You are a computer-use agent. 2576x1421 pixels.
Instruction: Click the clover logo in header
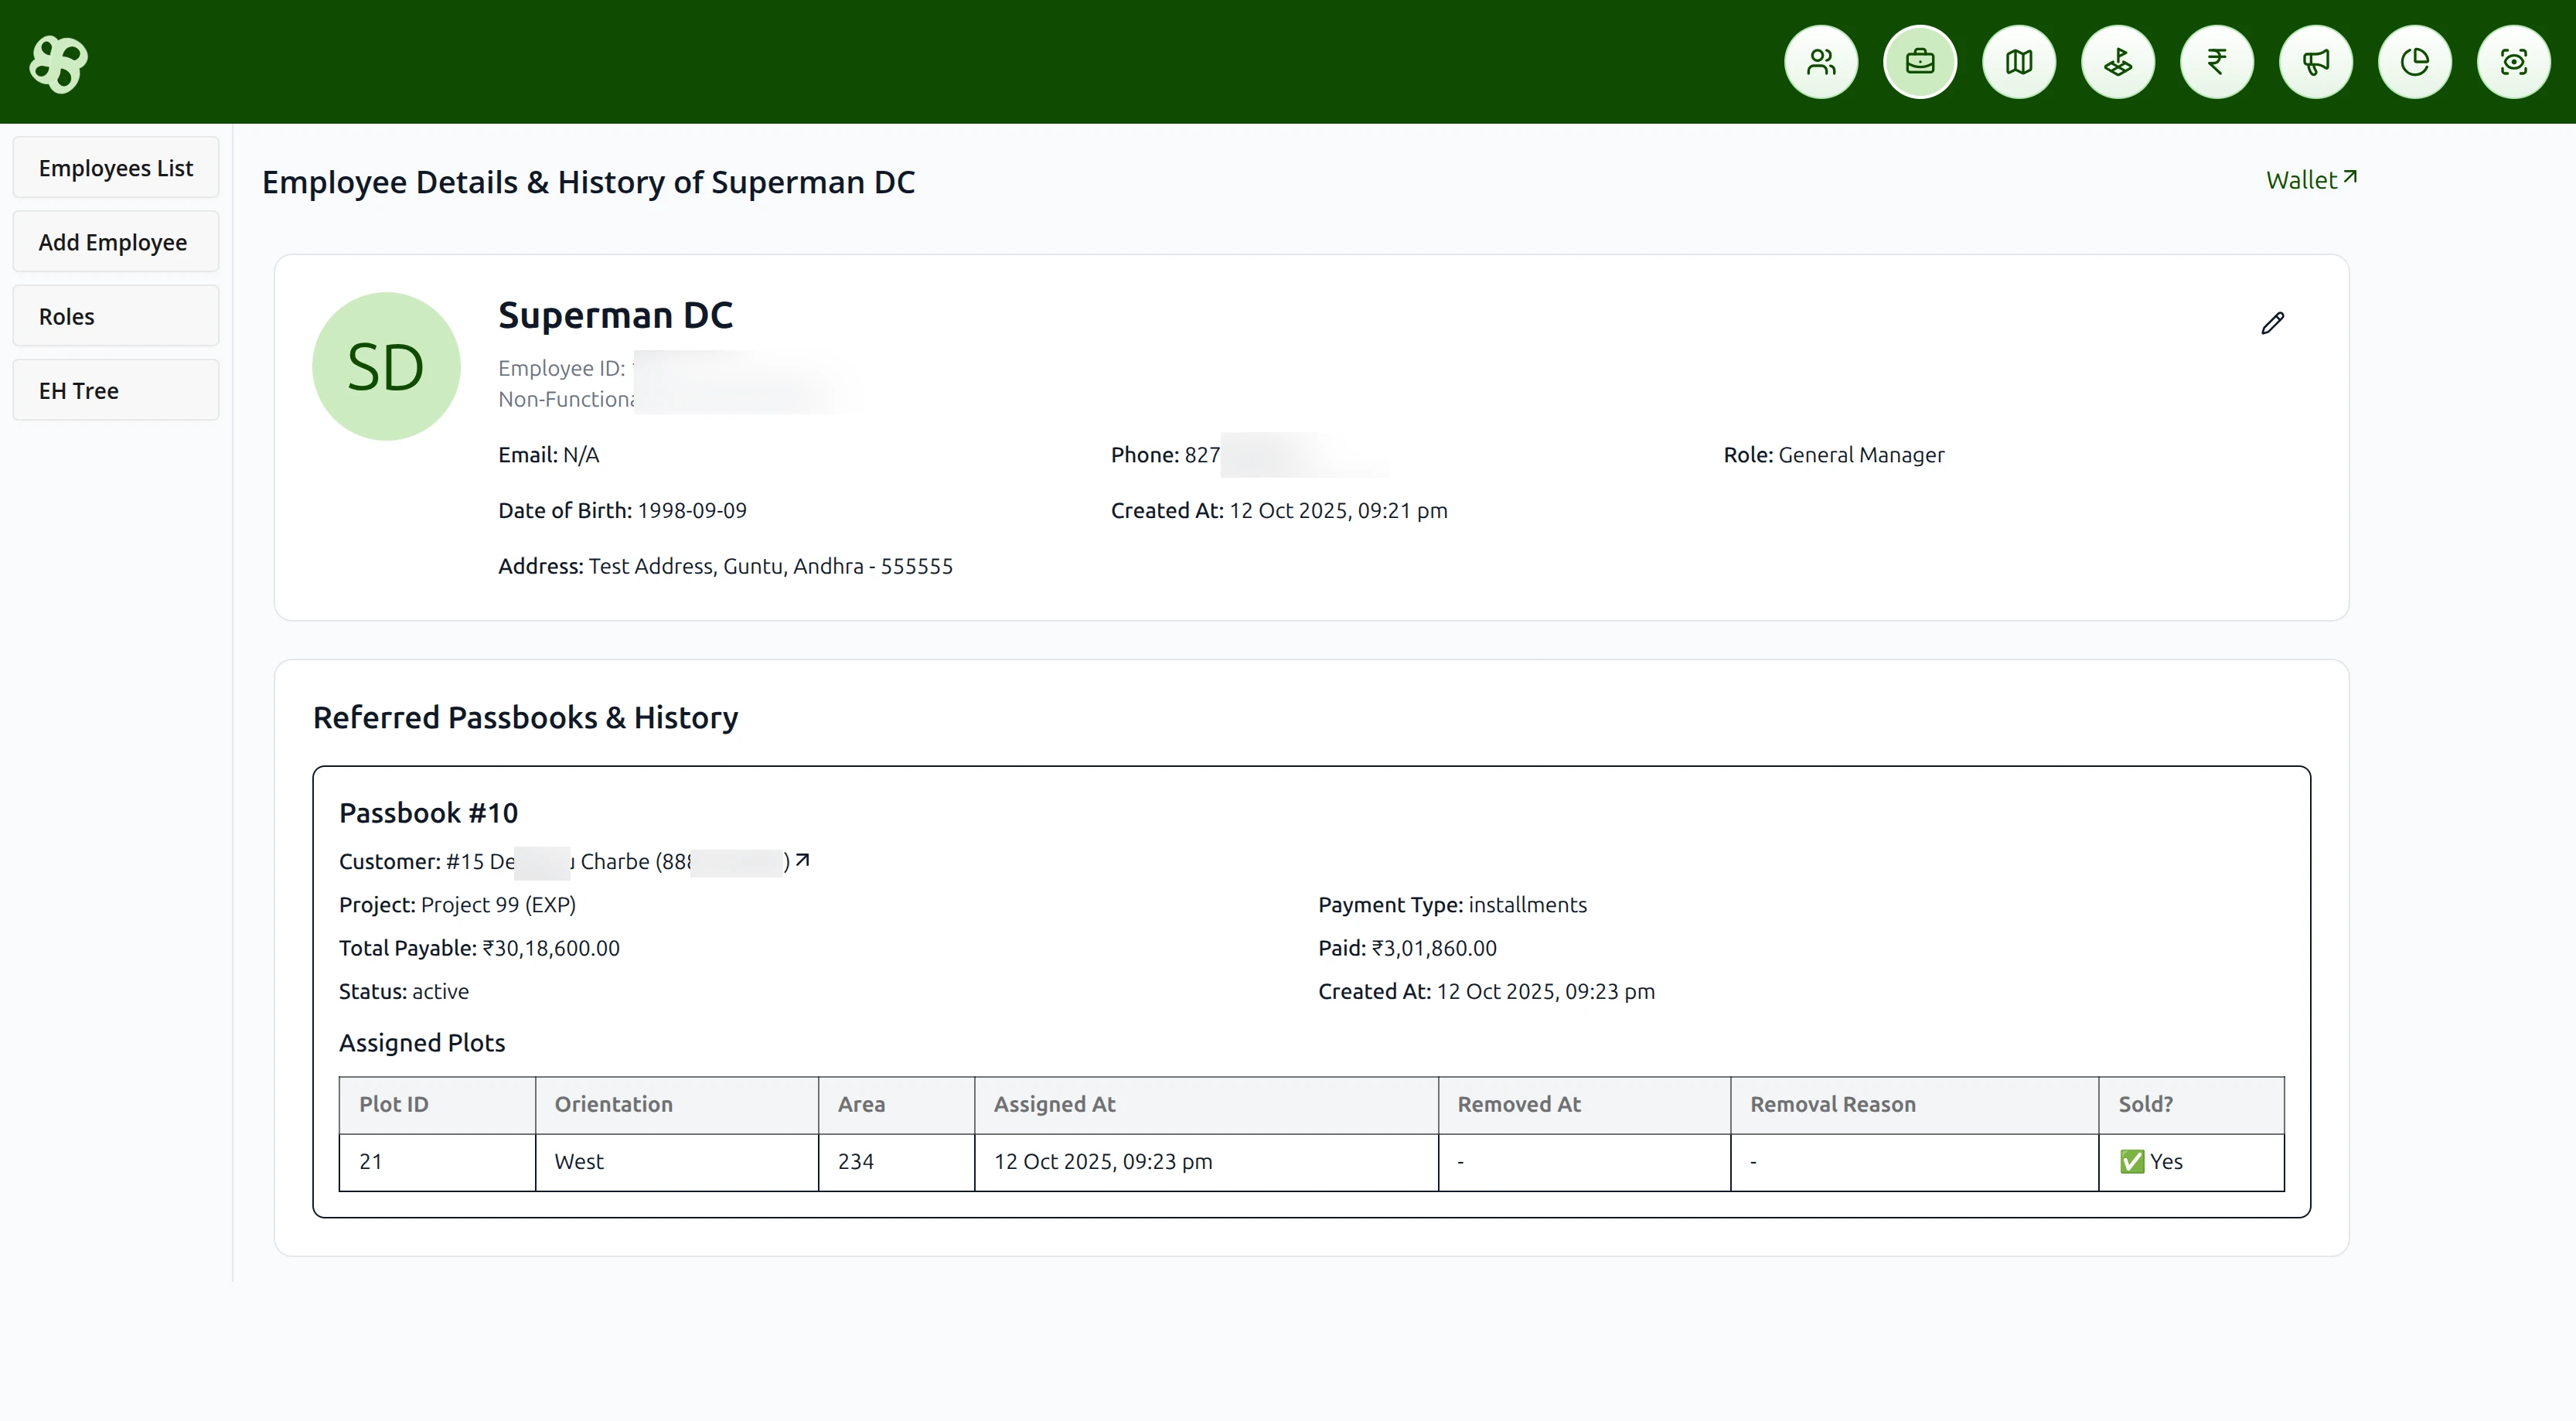(58, 64)
